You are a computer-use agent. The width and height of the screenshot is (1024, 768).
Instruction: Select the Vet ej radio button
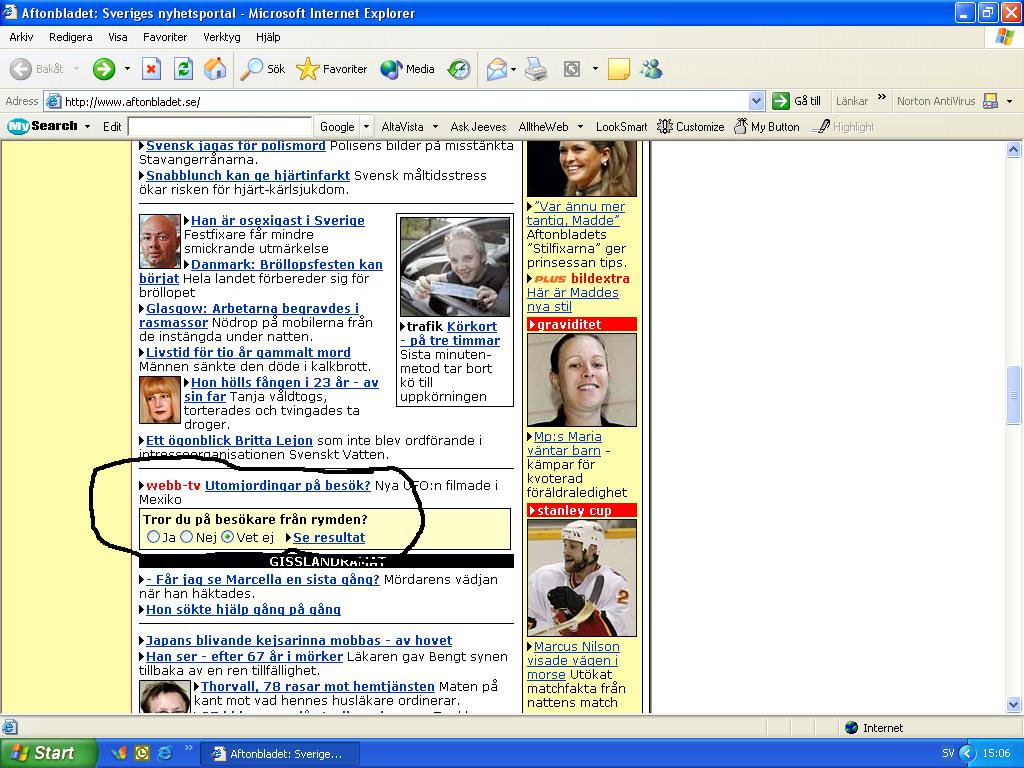(227, 537)
